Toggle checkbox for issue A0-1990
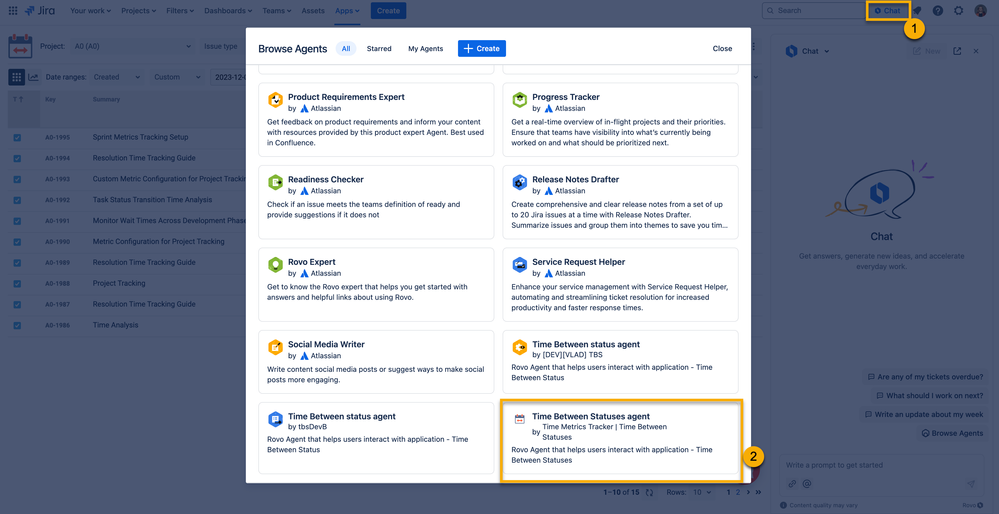The width and height of the screenshot is (999, 514). [17, 242]
